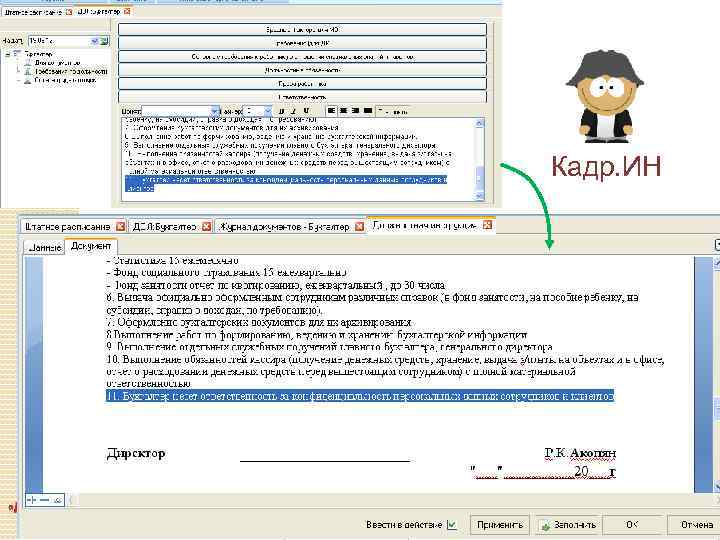Select the Бухгалтер root tree item

pos(39,54)
